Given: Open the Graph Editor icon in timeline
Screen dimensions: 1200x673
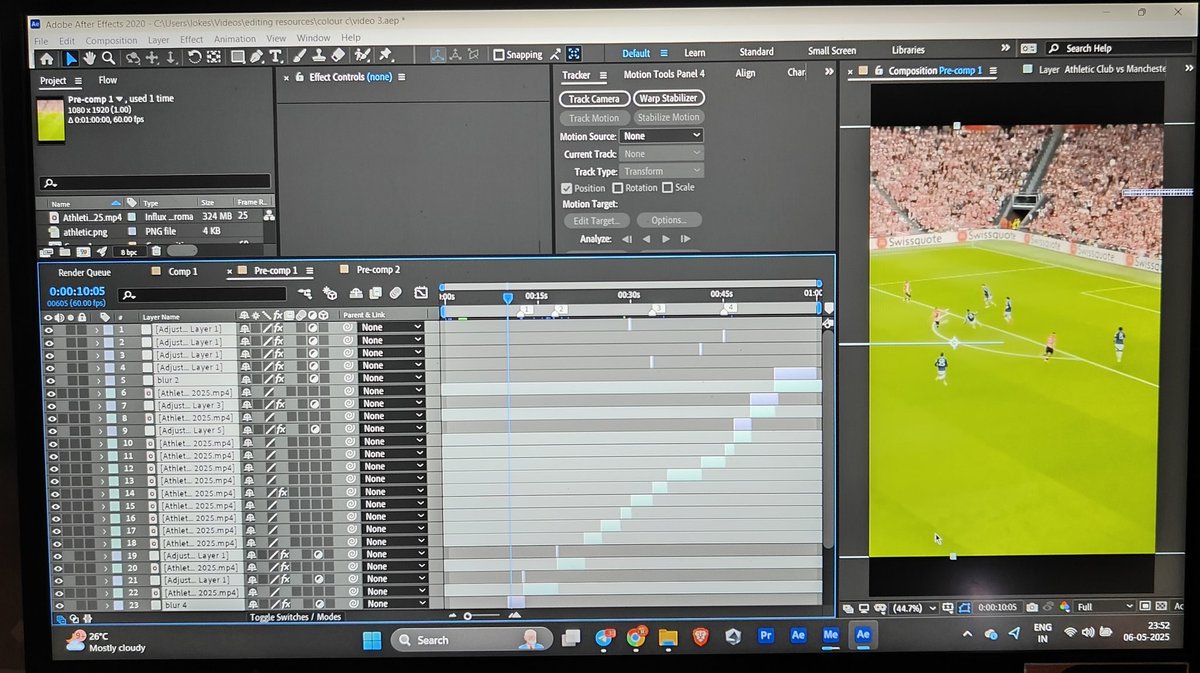Looking at the screenshot, I should (421, 293).
